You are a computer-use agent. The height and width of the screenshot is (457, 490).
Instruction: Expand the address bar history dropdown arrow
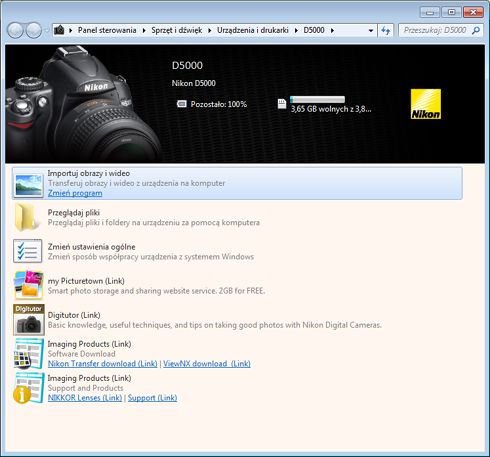[371, 31]
